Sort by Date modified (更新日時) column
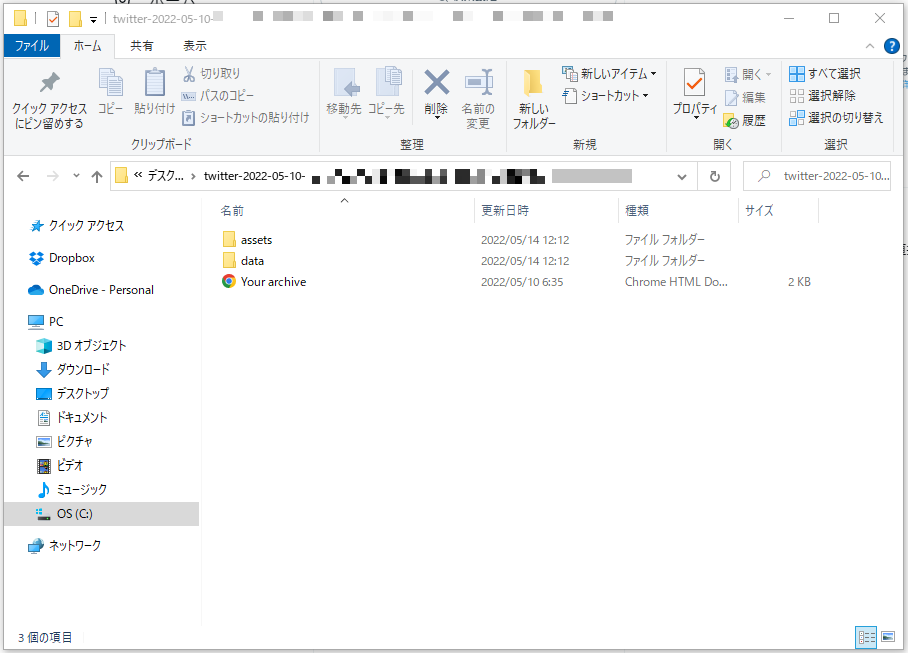The image size is (908, 653). coord(546,211)
